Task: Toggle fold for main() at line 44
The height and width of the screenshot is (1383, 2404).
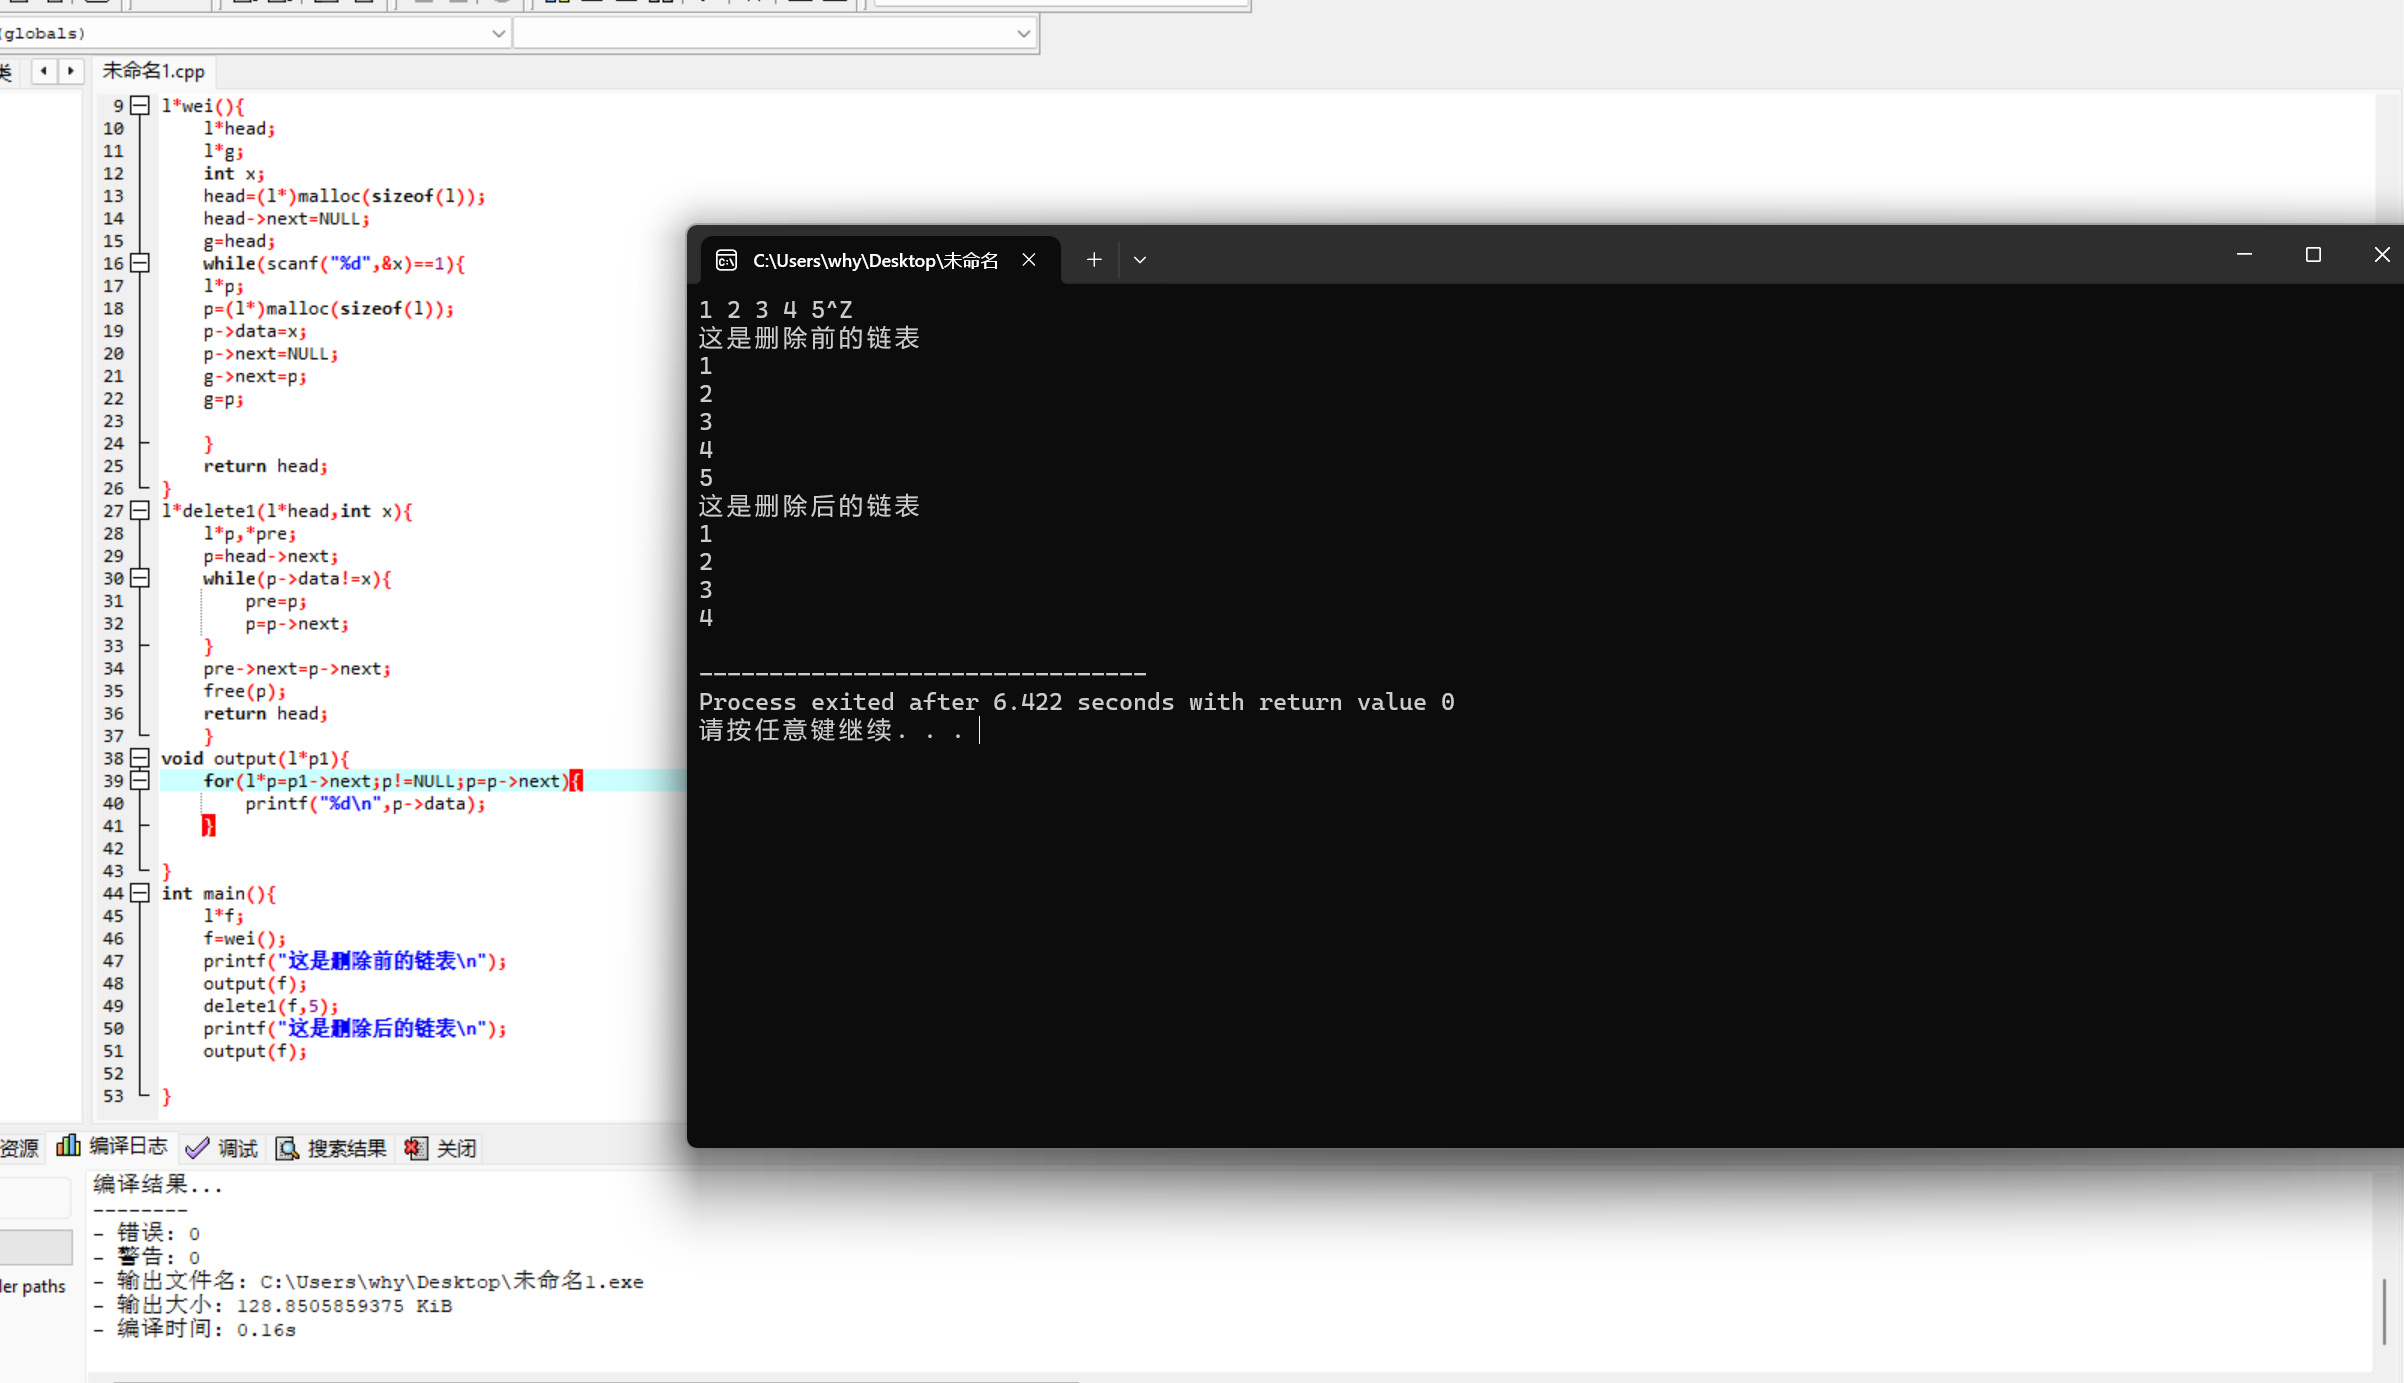Action: [x=141, y=893]
